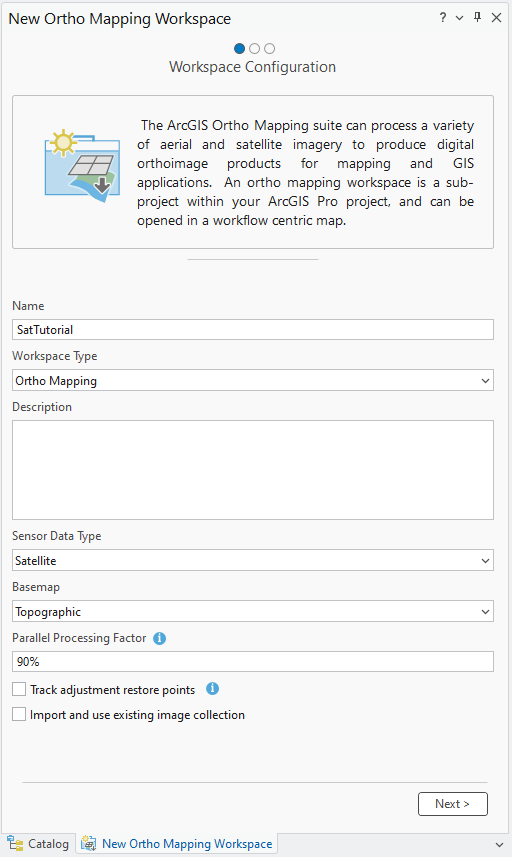Screen dimensions: 512x857
Task: Switch to the Catalog tab
Action: click(x=38, y=843)
